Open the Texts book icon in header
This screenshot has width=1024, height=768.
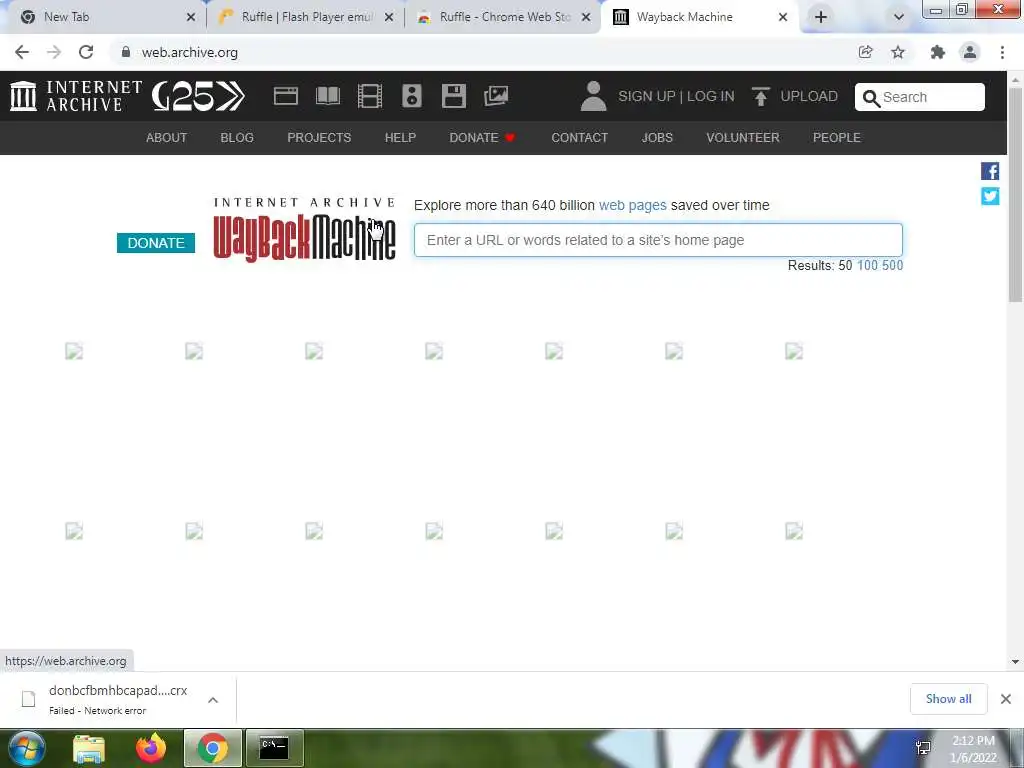(x=328, y=96)
